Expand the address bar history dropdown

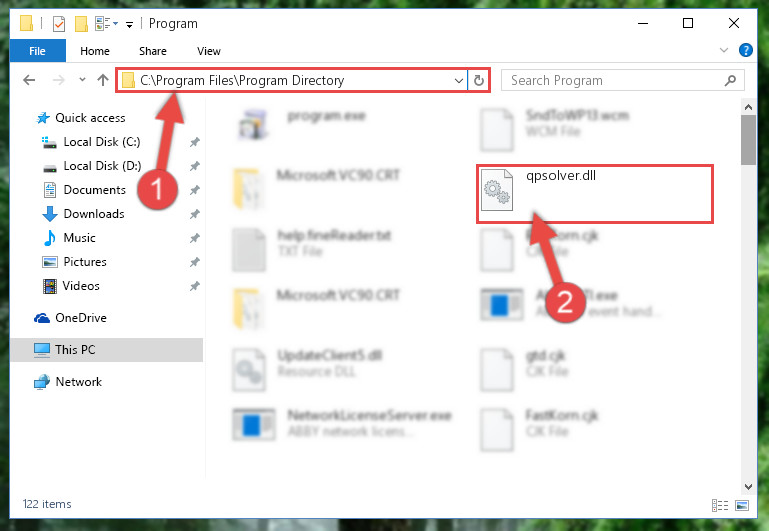coord(459,80)
